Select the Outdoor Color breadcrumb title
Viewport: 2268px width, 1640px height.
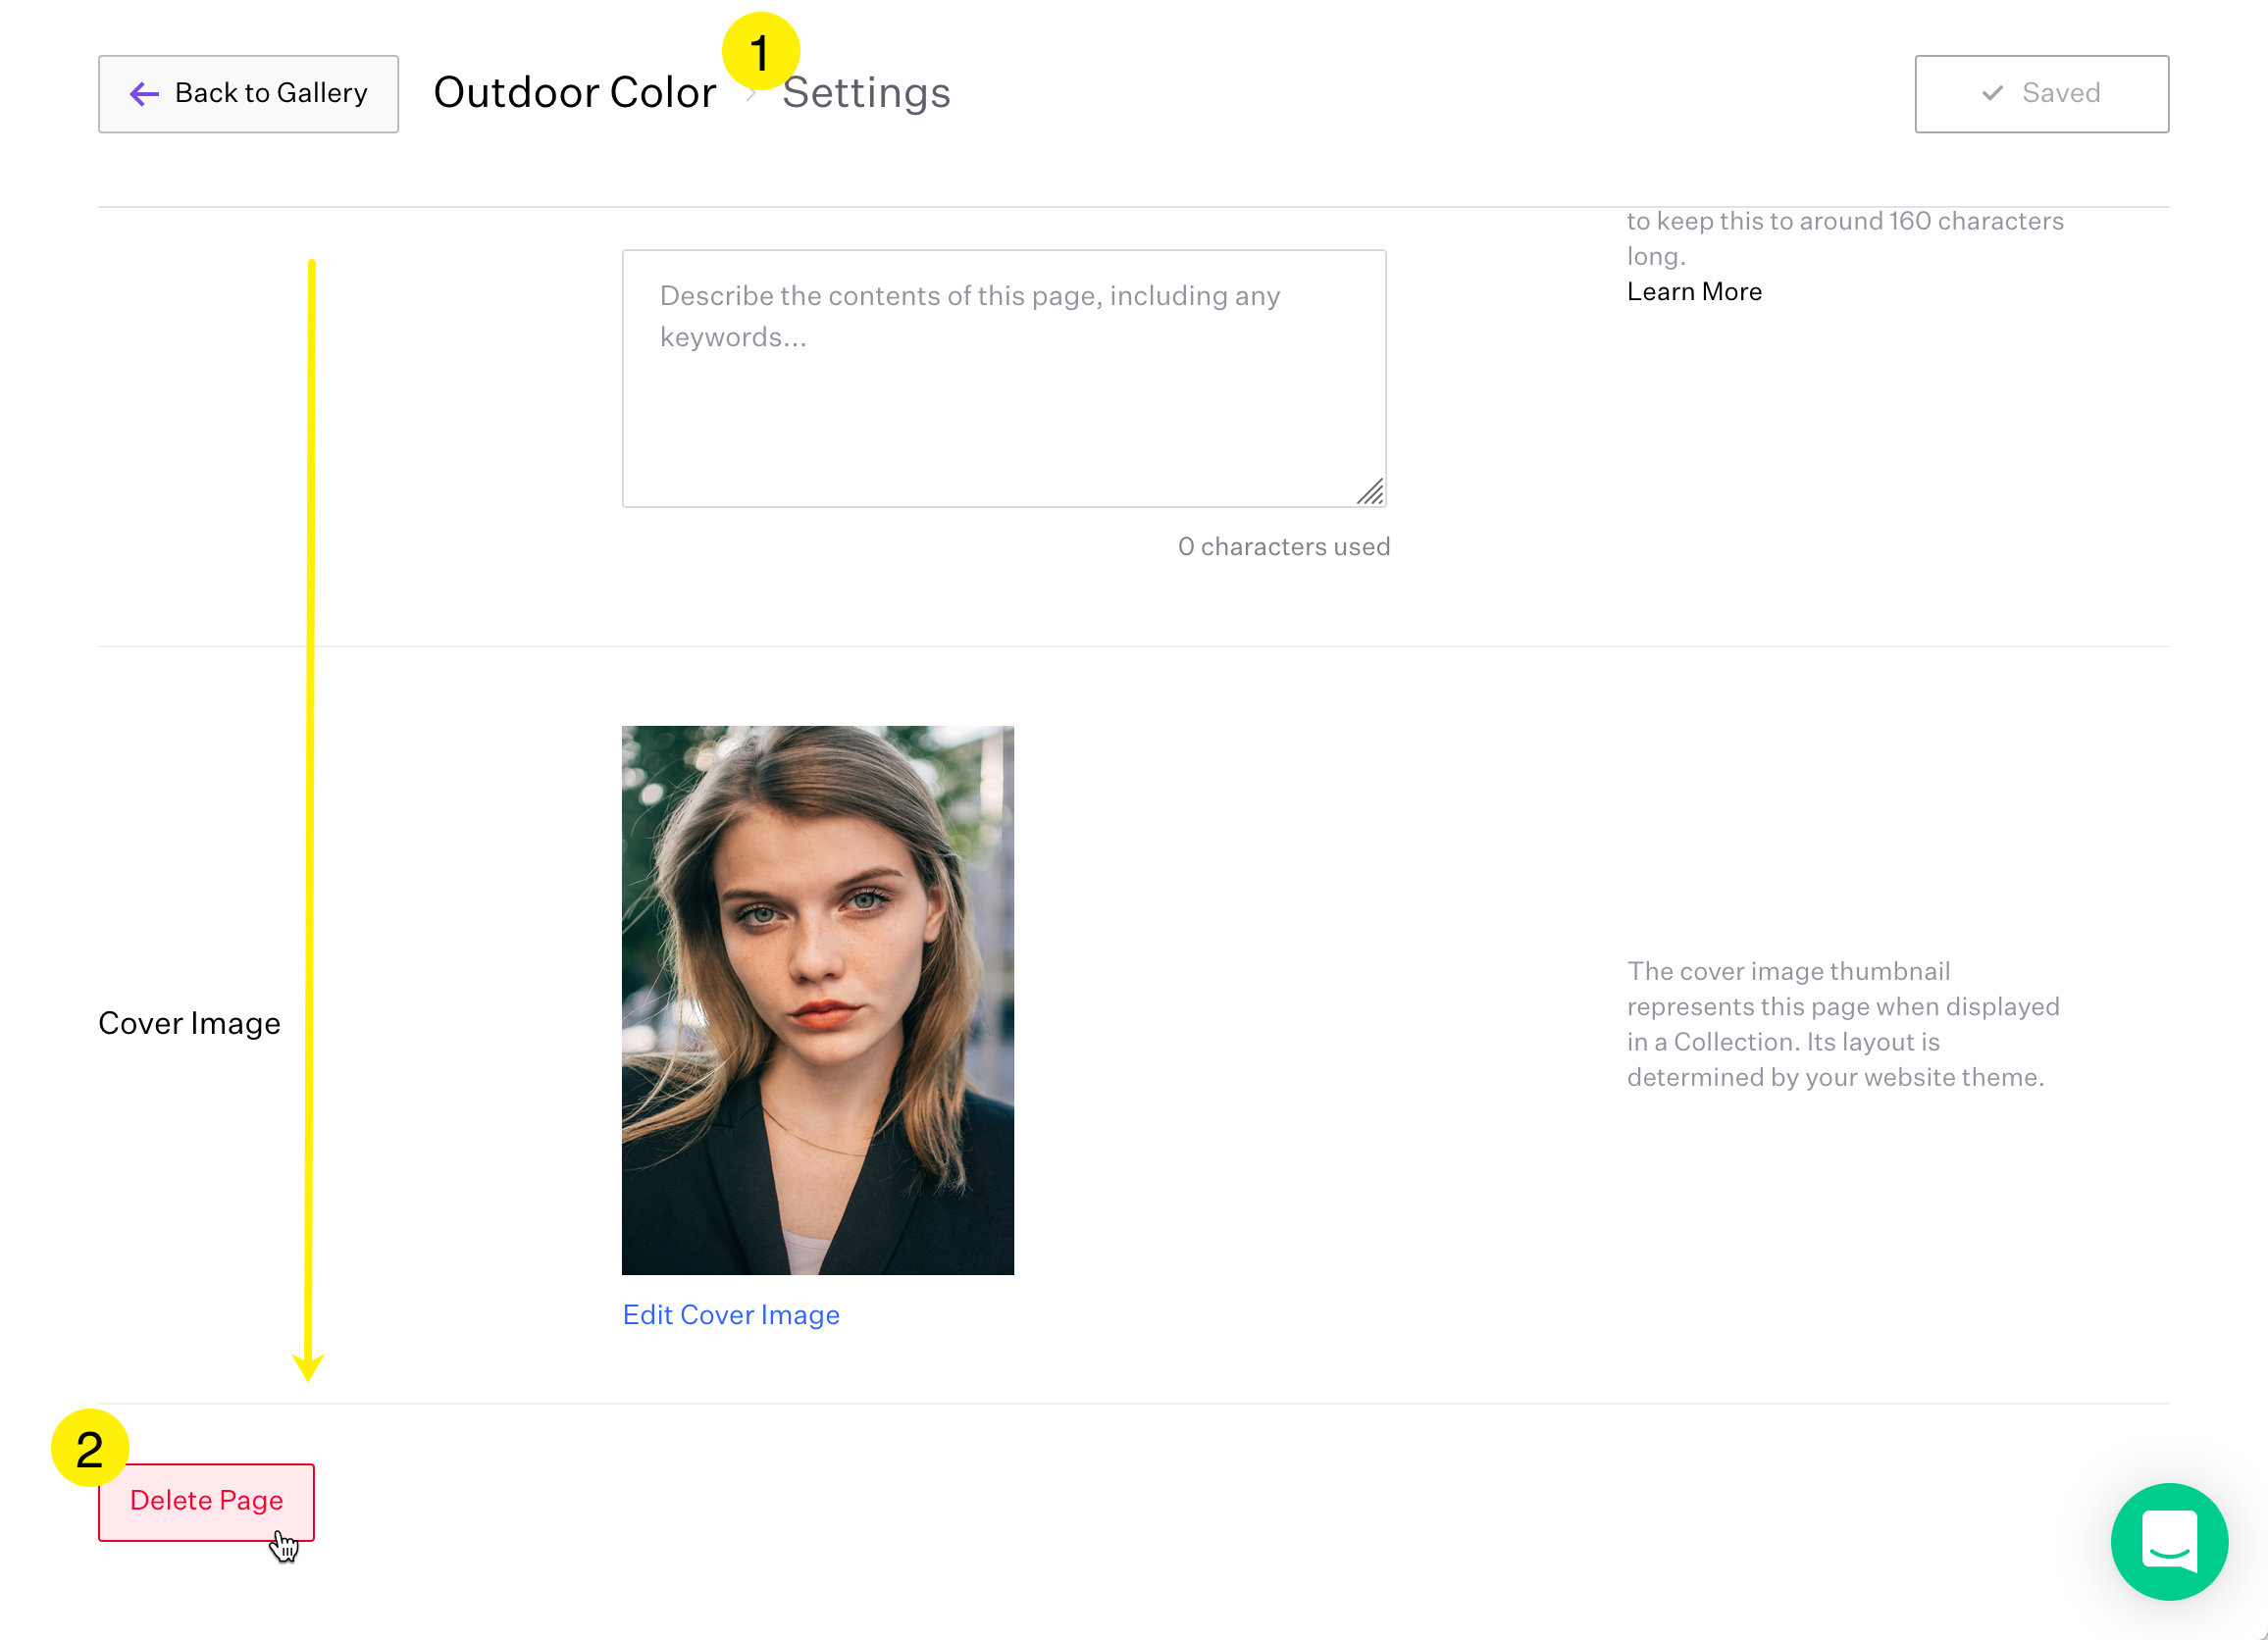(x=575, y=93)
